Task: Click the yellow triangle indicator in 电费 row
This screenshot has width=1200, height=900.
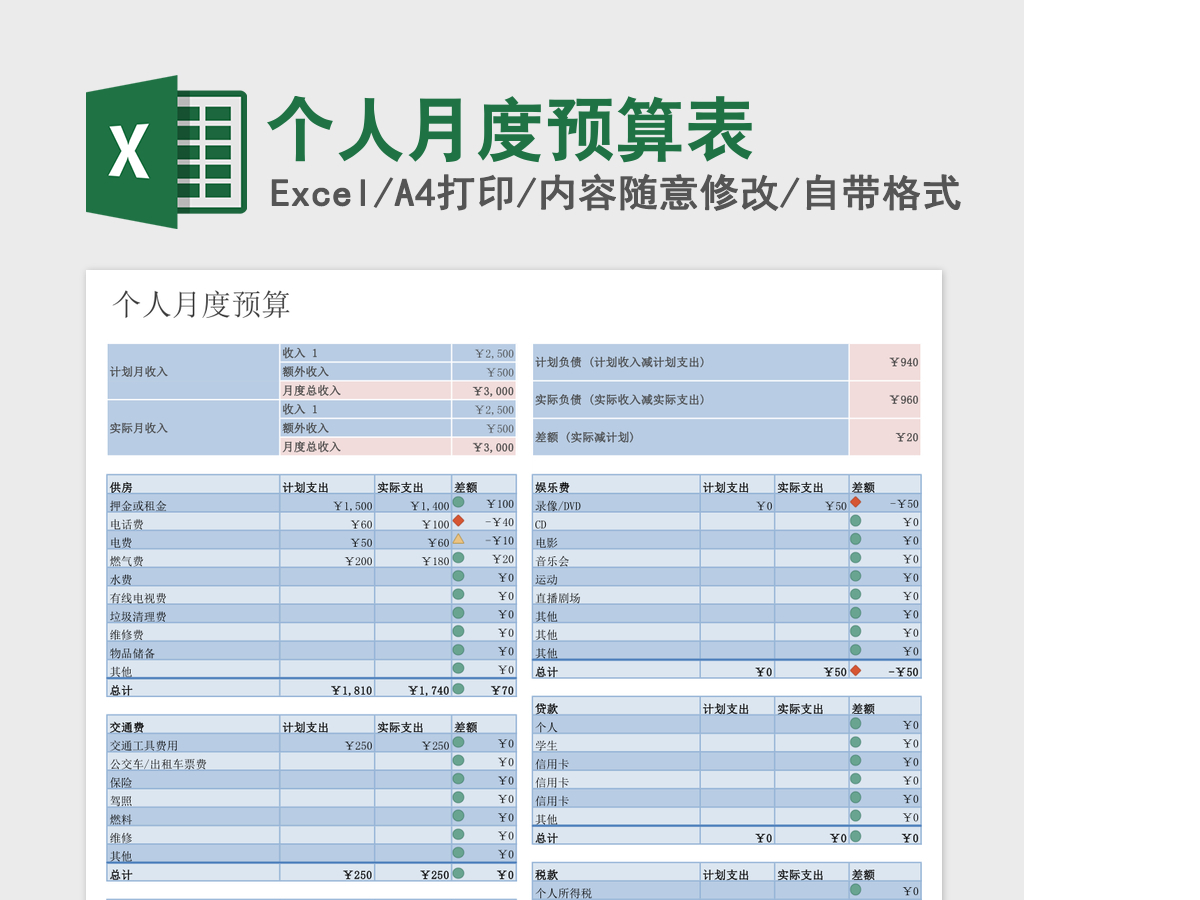Action: click(x=458, y=539)
